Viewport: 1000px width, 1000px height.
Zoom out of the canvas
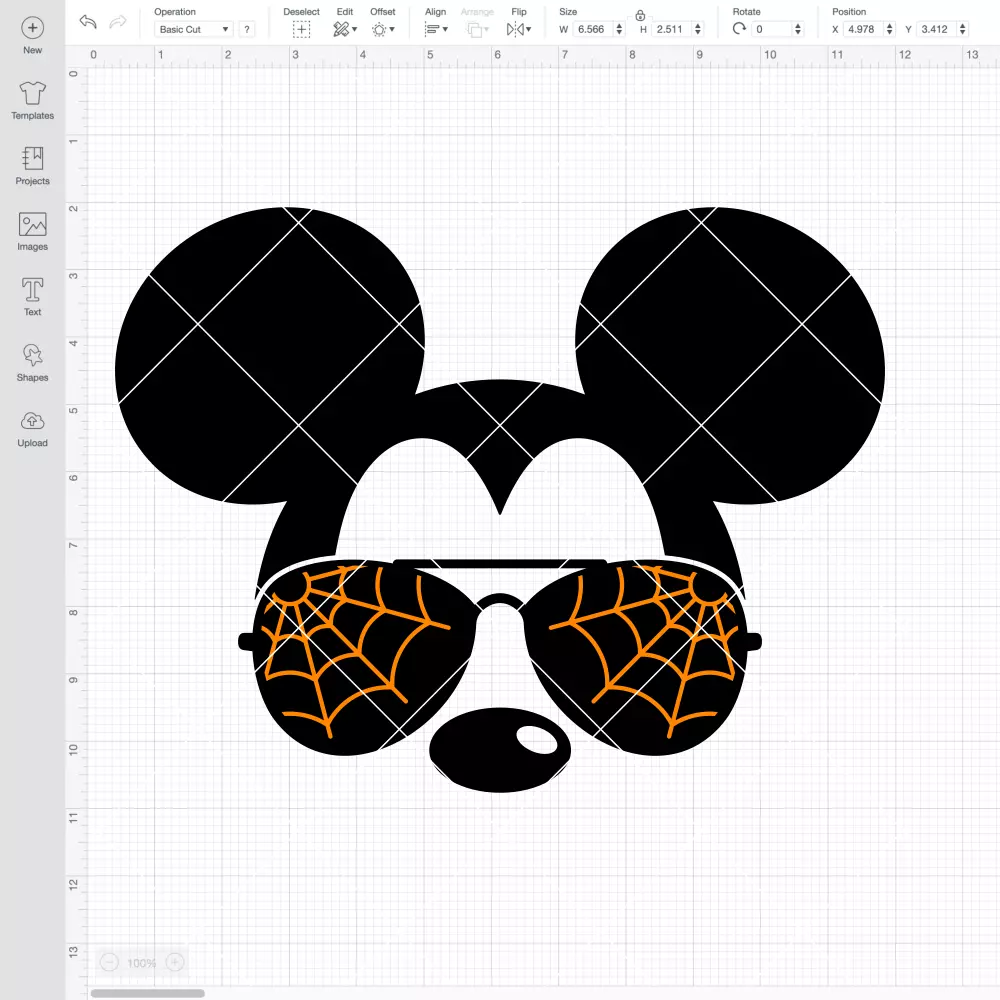pos(110,962)
